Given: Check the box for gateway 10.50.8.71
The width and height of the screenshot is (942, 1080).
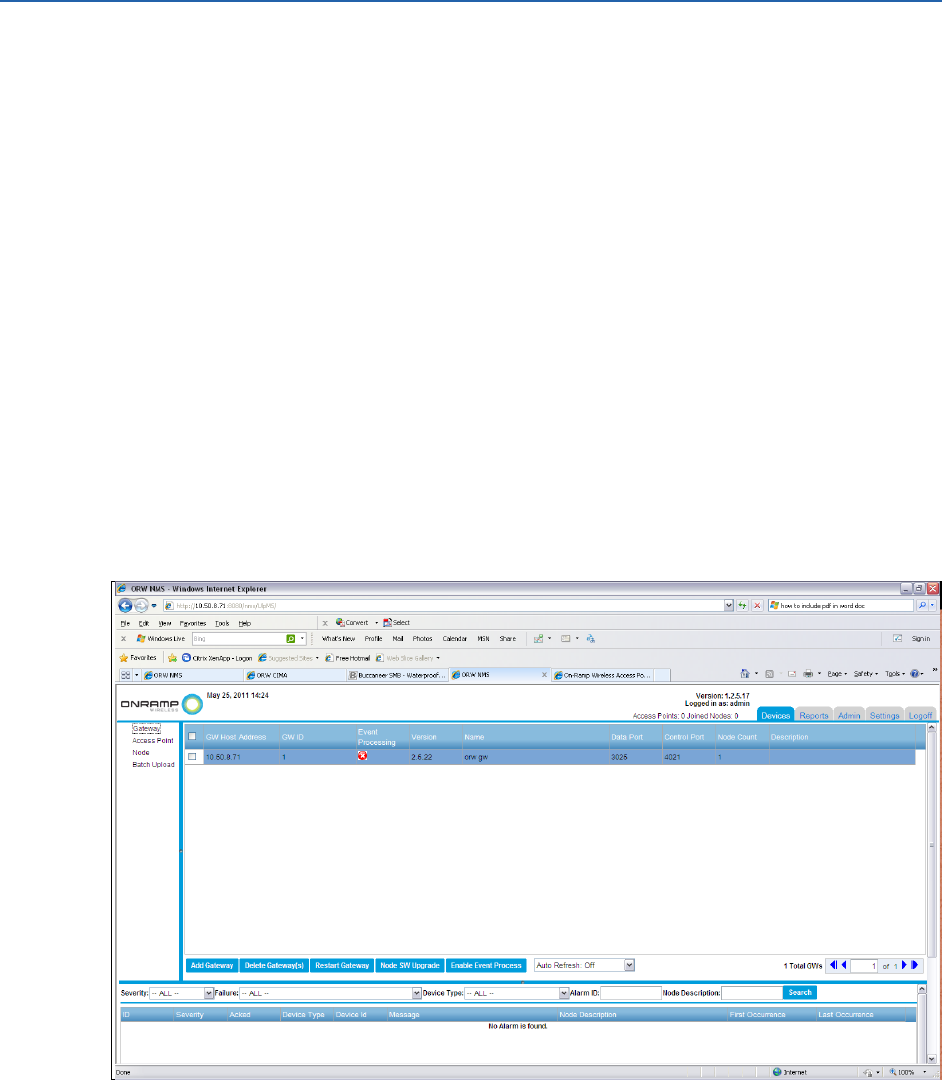Looking at the screenshot, I should pos(192,756).
